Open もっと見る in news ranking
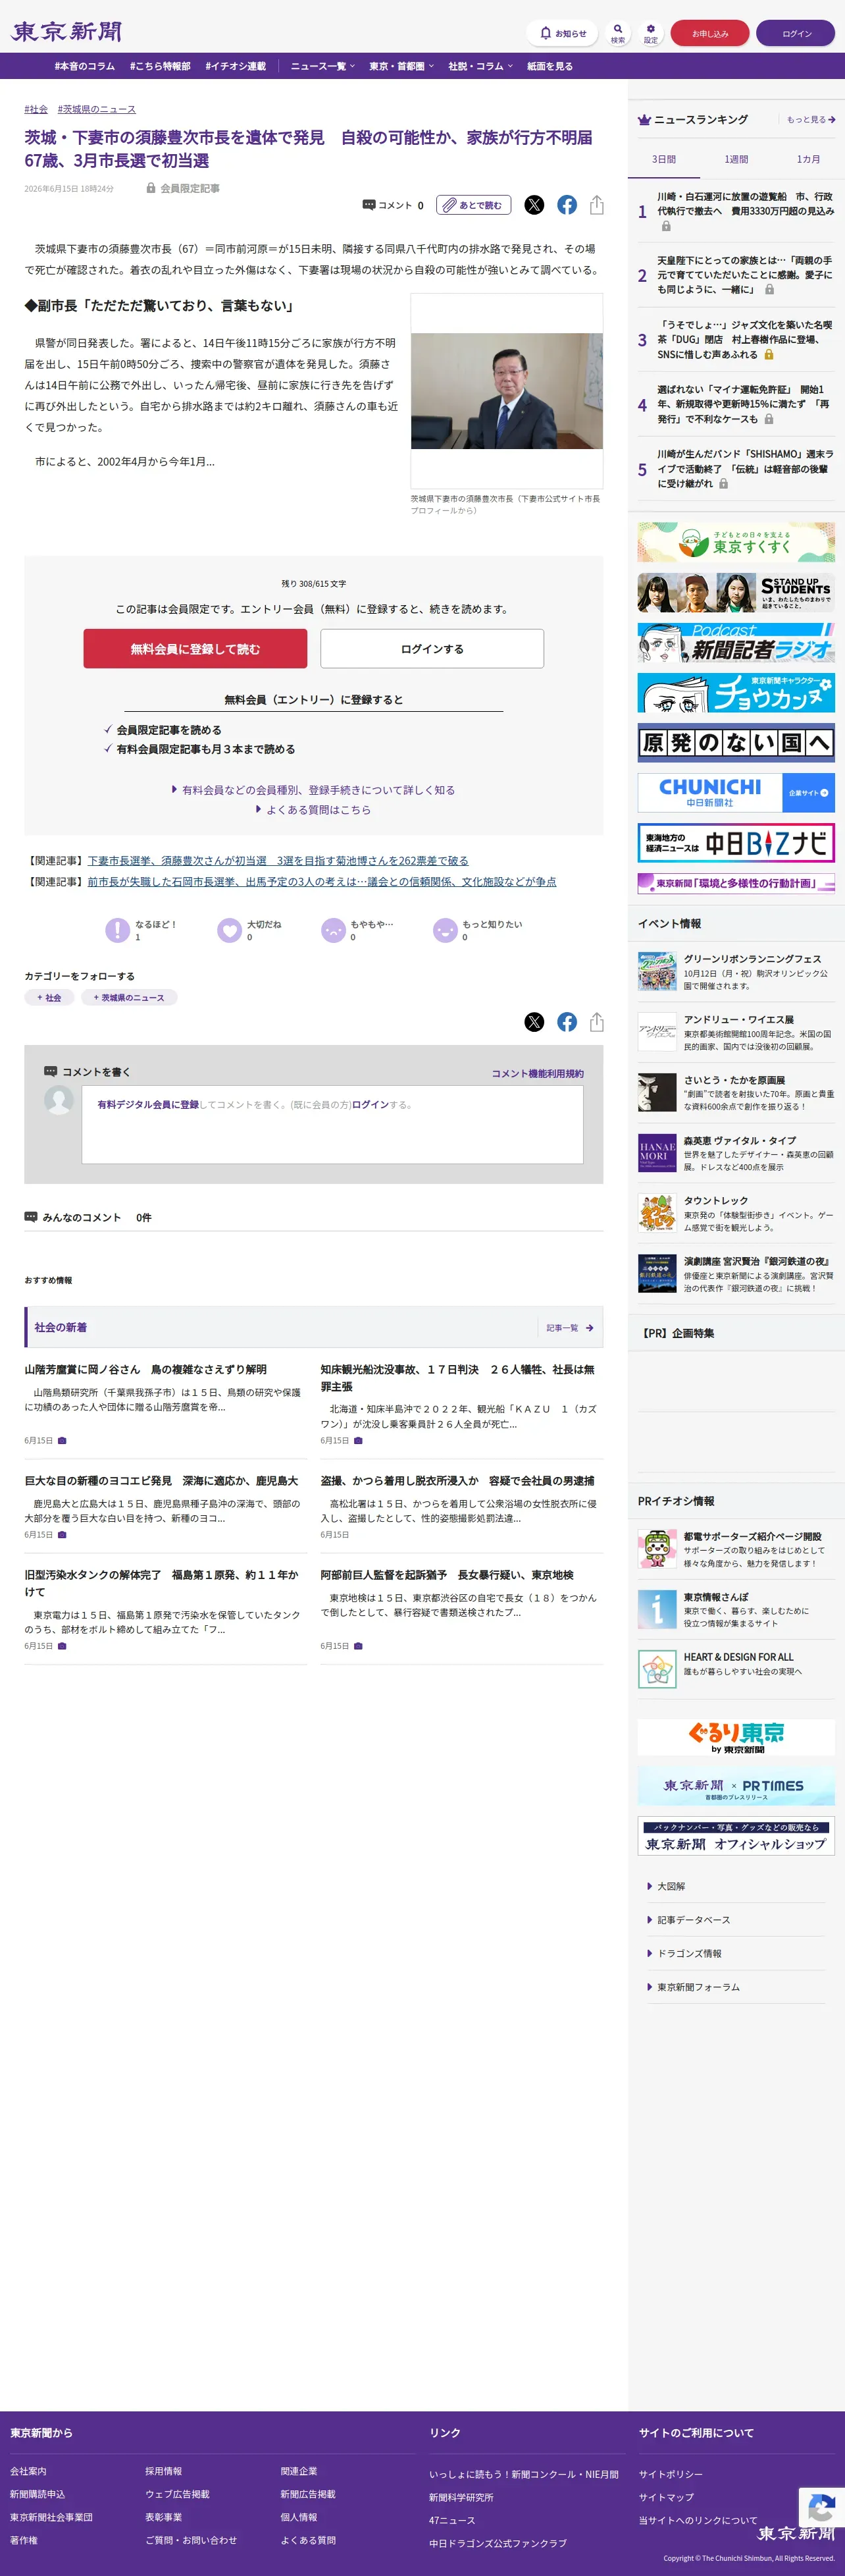Screen dimensions: 845x2576 click(x=811, y=120)
